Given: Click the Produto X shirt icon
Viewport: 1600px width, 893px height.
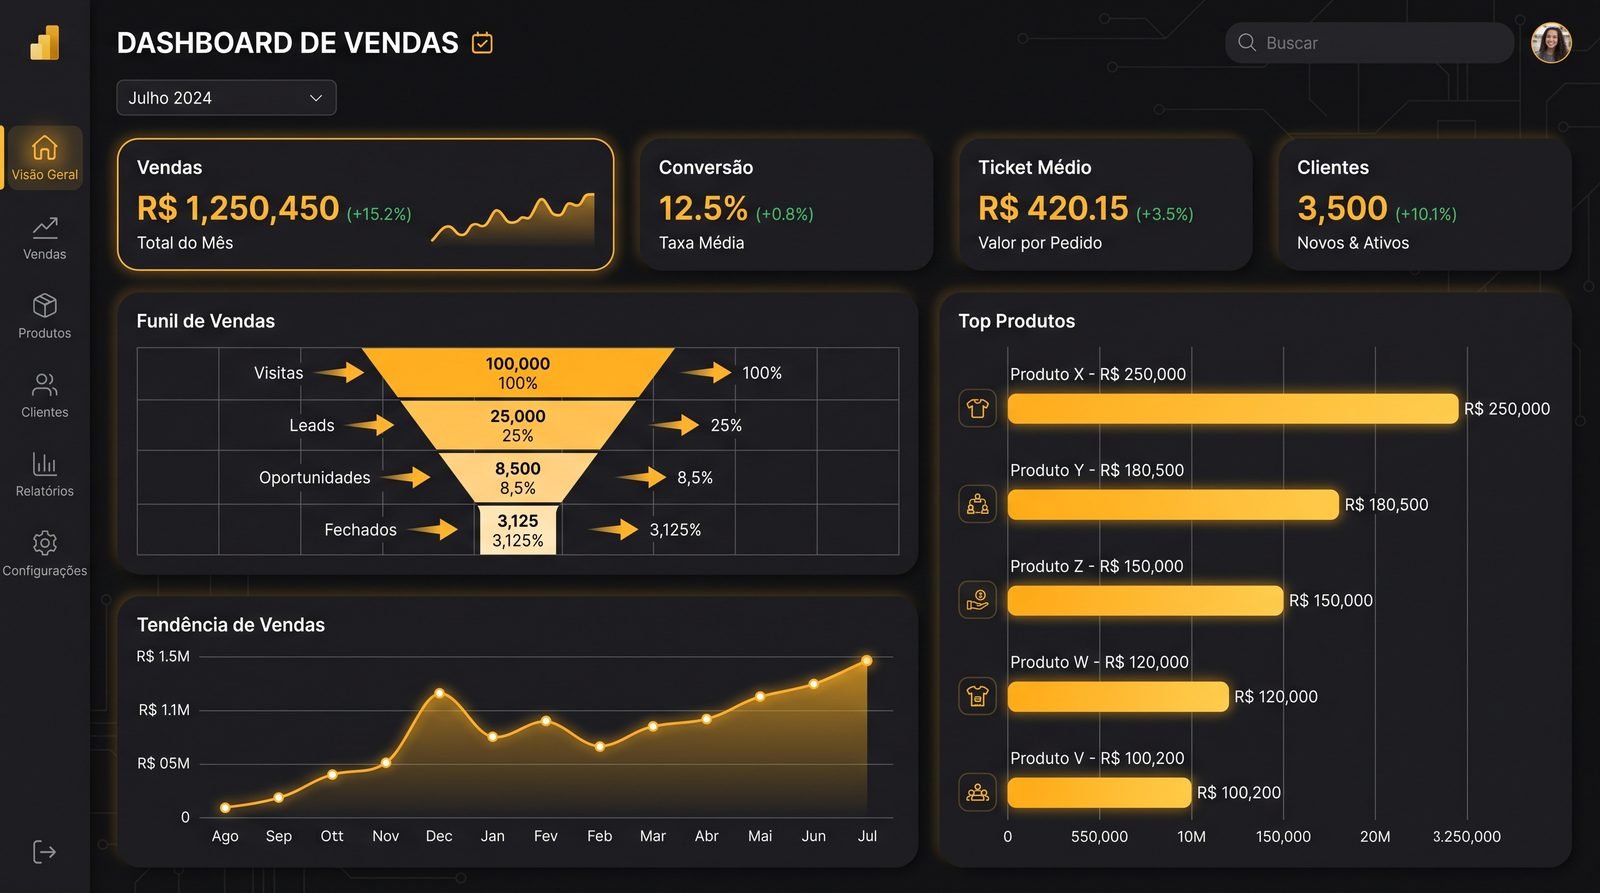Looking at the screenshot, I should [977, 408].
